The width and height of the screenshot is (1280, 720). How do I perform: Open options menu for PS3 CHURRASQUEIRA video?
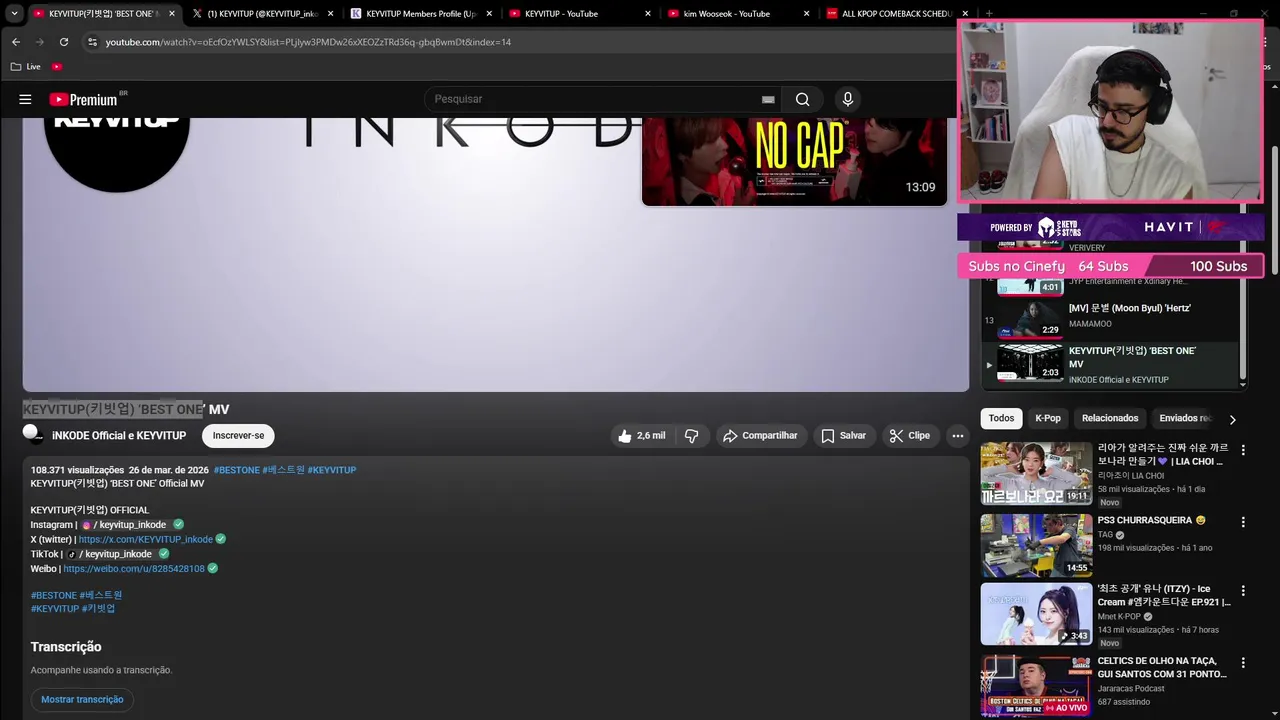pyautogui.click(x=1243, y=522)
